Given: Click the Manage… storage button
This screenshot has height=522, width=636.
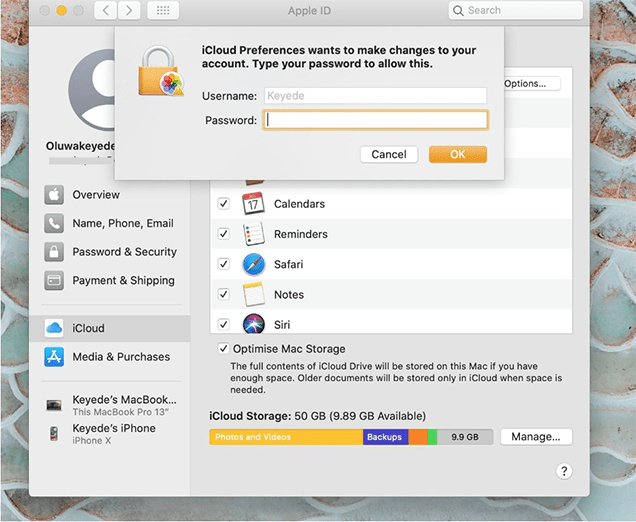Looking at the screenshot, I should (x=536, y=437).
